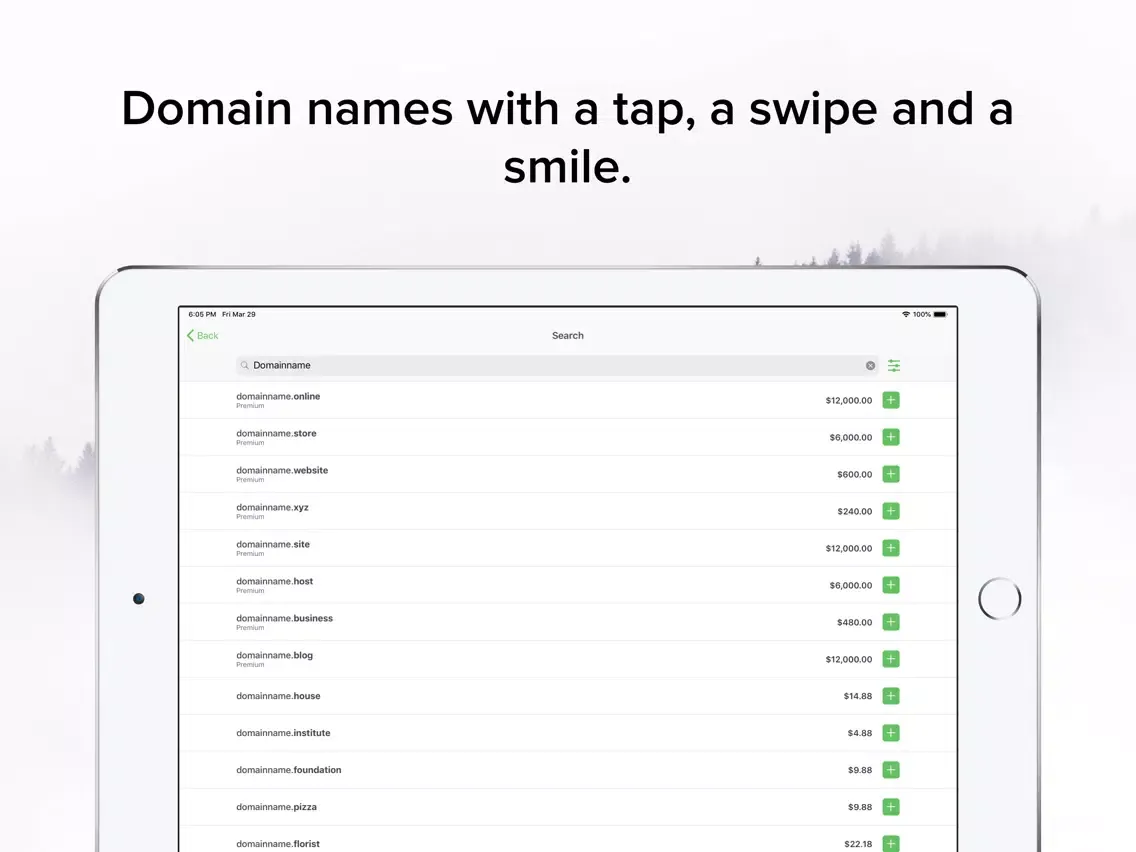Viewport: 1136px width, 852px height.
Task: Add domainname.store to cart
Action: point(890,437)
